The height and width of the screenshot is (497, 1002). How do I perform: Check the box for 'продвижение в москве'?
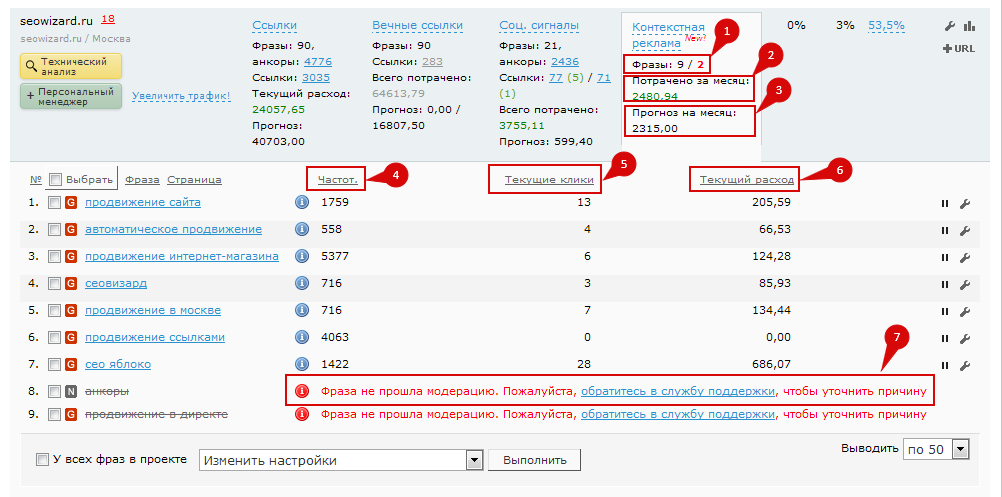click(x=55, y=310)
